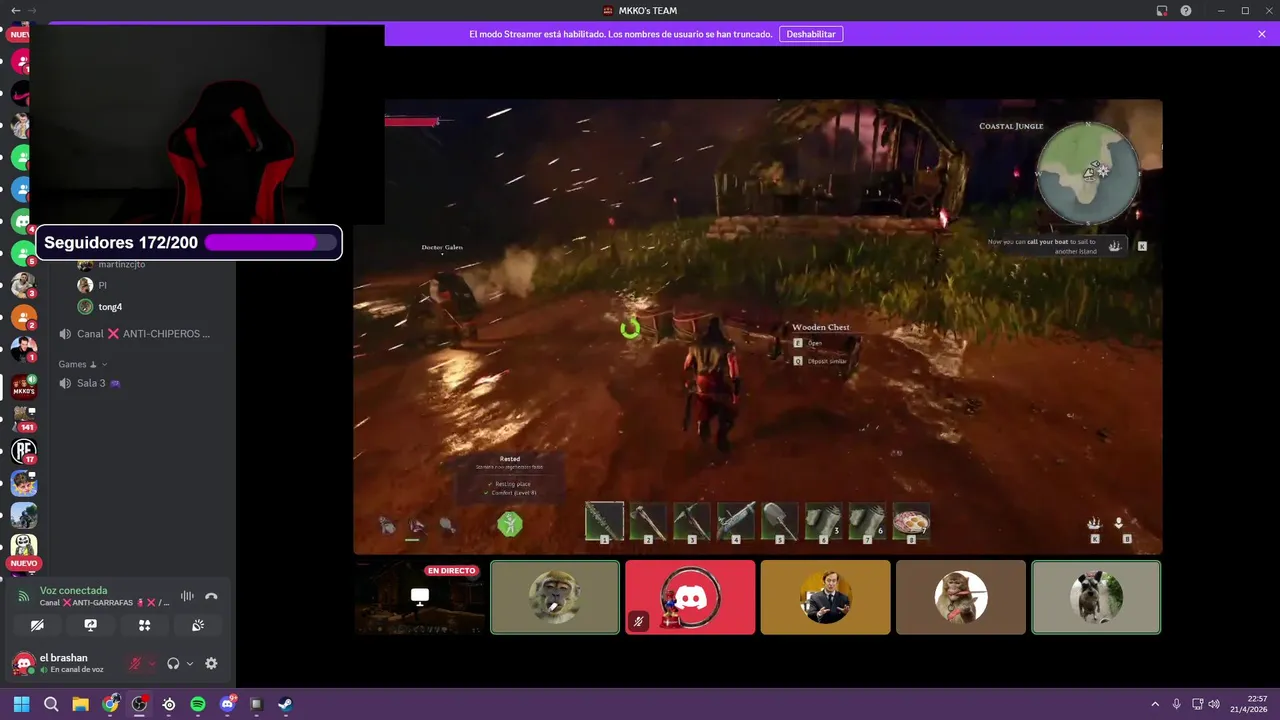
Task: Select the man in suit participant tile
Action: [825, 597]
